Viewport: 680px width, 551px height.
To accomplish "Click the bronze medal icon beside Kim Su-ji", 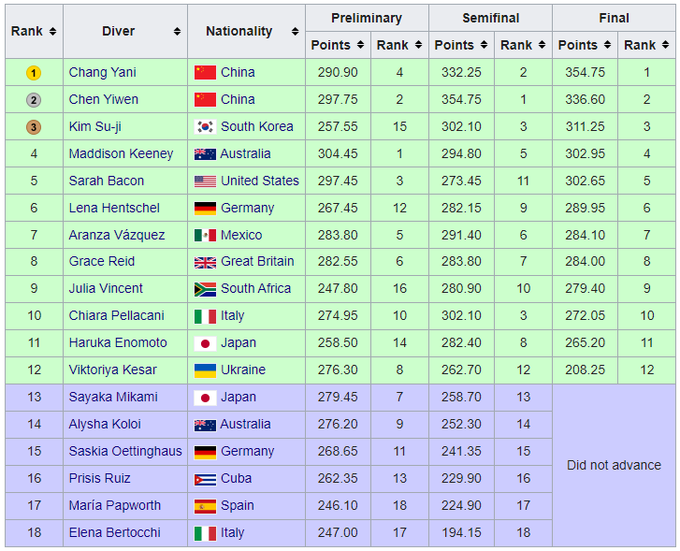I will click(33, 127).
